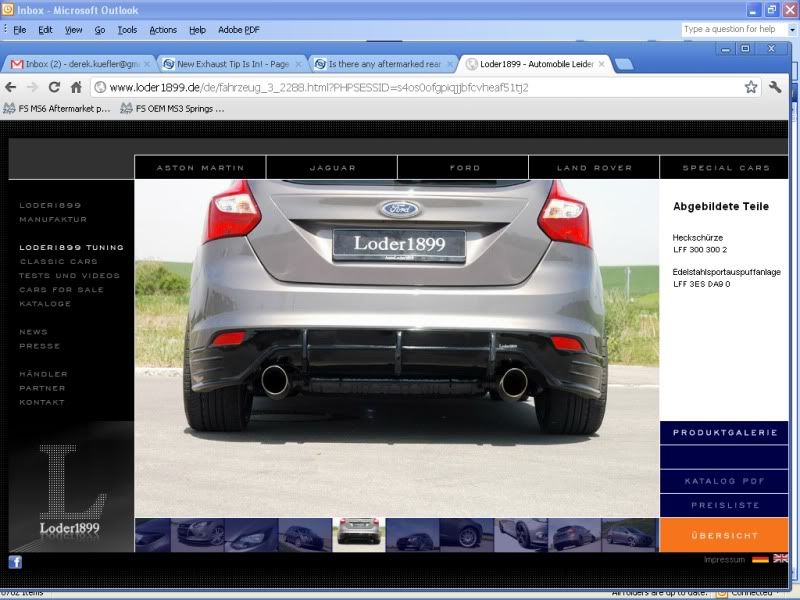The image size is (800, 600).
Task: Close the aftermarked rear tab
Action: [x=449, y=64]
